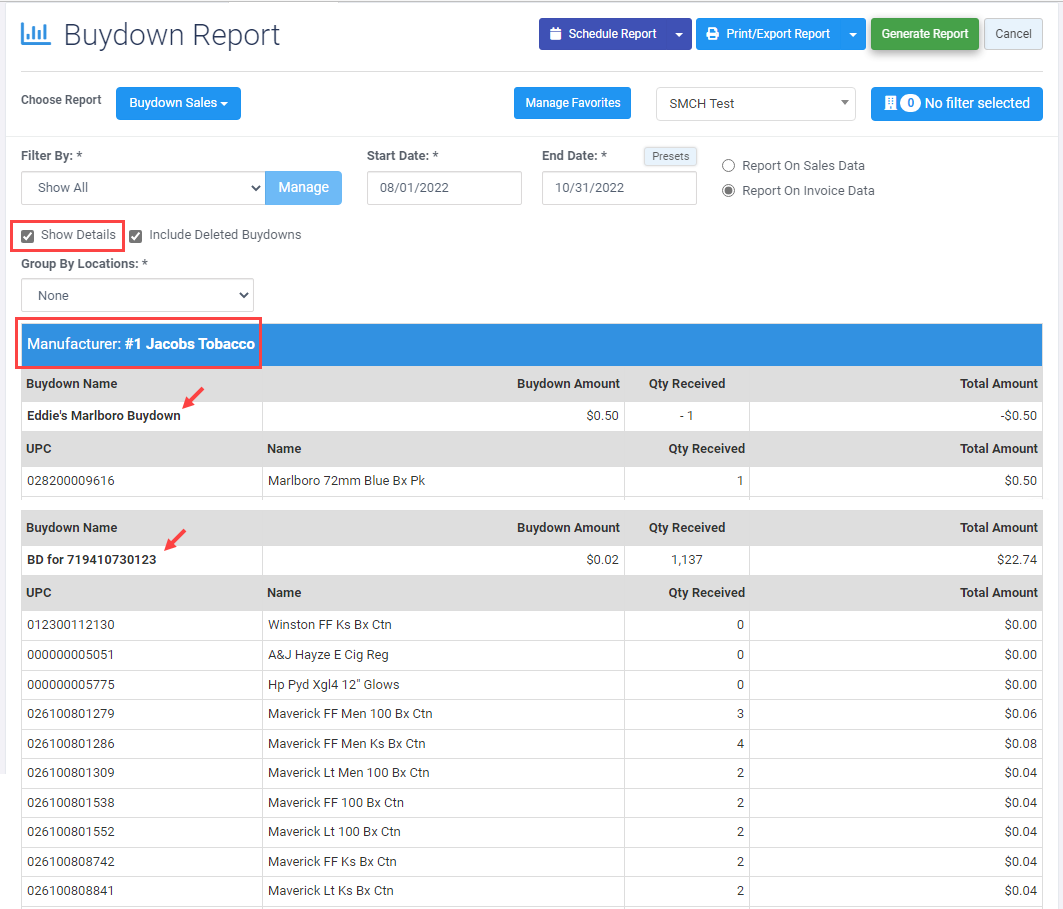The image size is (1063, 909).
Task: Click the bar chart icon beside Buydown Report
Action: point(35,34)
